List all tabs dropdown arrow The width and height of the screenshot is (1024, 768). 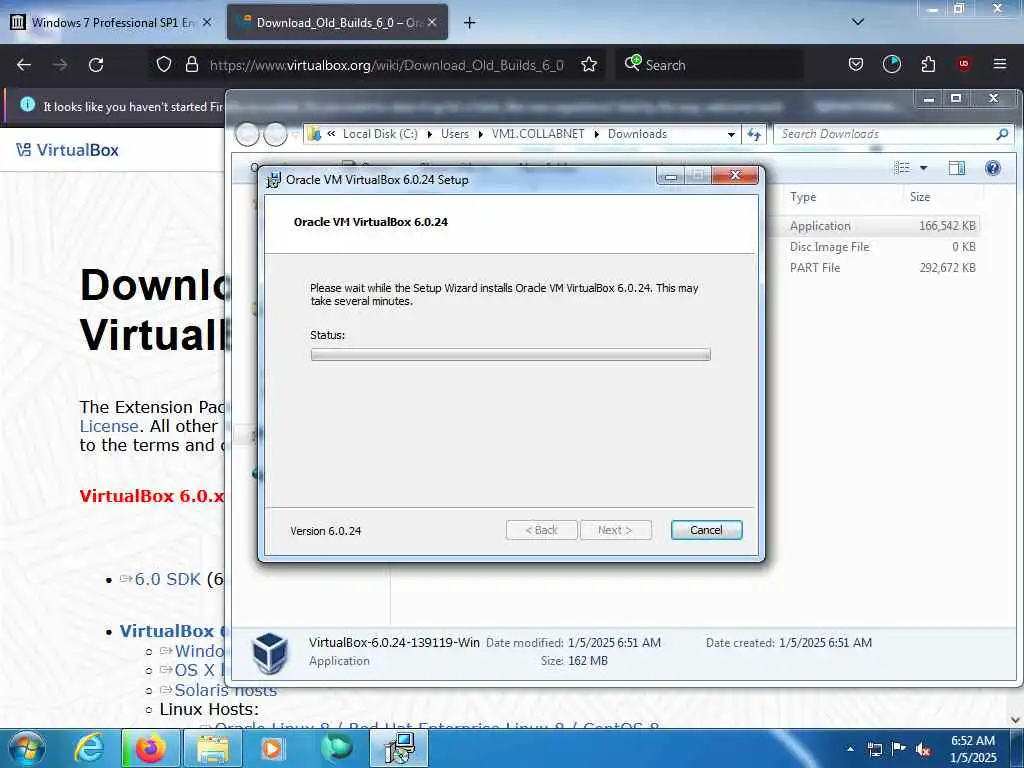pyautogui.click(x=858, y=22)
